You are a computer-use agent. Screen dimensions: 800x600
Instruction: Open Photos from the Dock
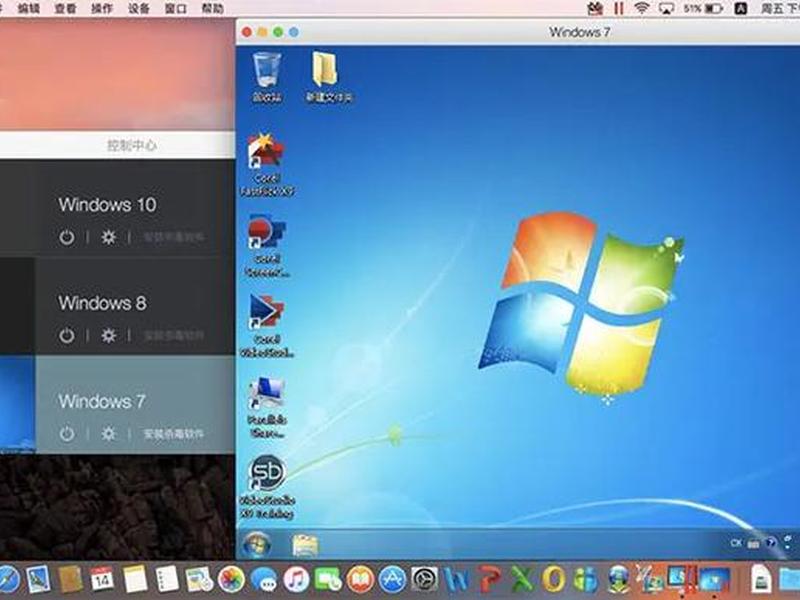[x=231, y=580]
